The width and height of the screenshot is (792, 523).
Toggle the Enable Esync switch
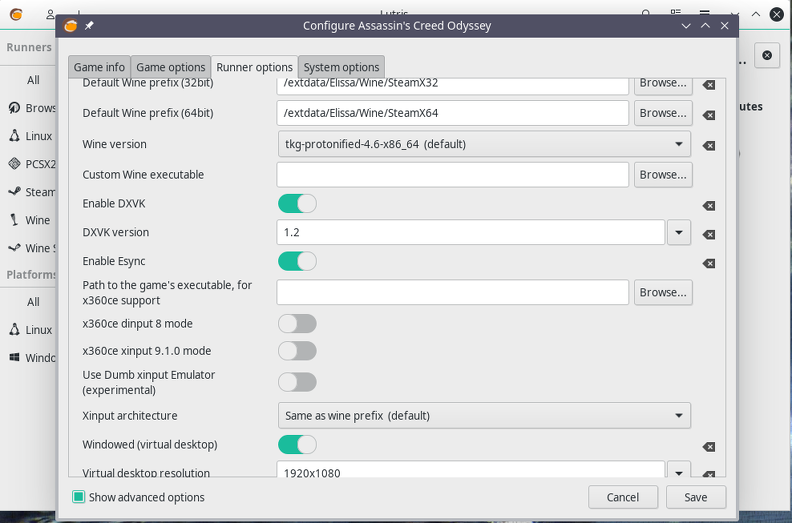298,261
